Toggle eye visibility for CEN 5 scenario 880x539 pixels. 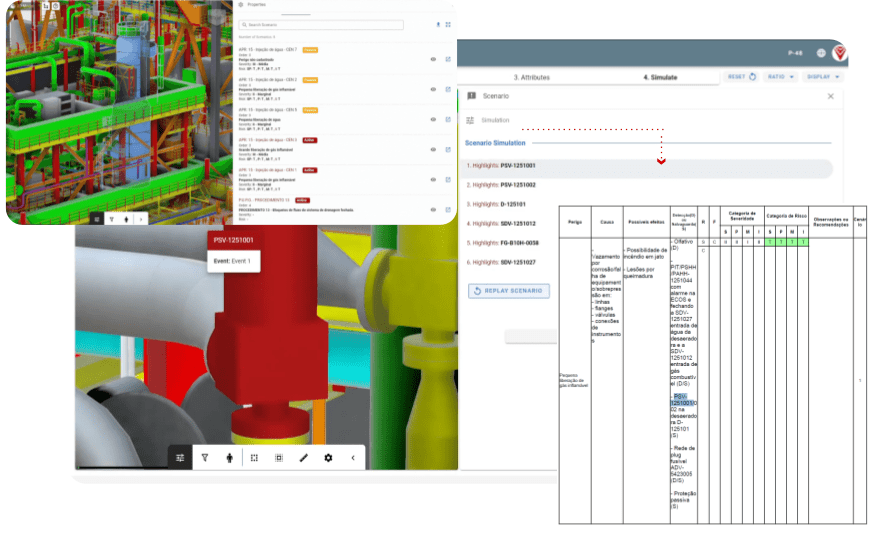[433, 120]
